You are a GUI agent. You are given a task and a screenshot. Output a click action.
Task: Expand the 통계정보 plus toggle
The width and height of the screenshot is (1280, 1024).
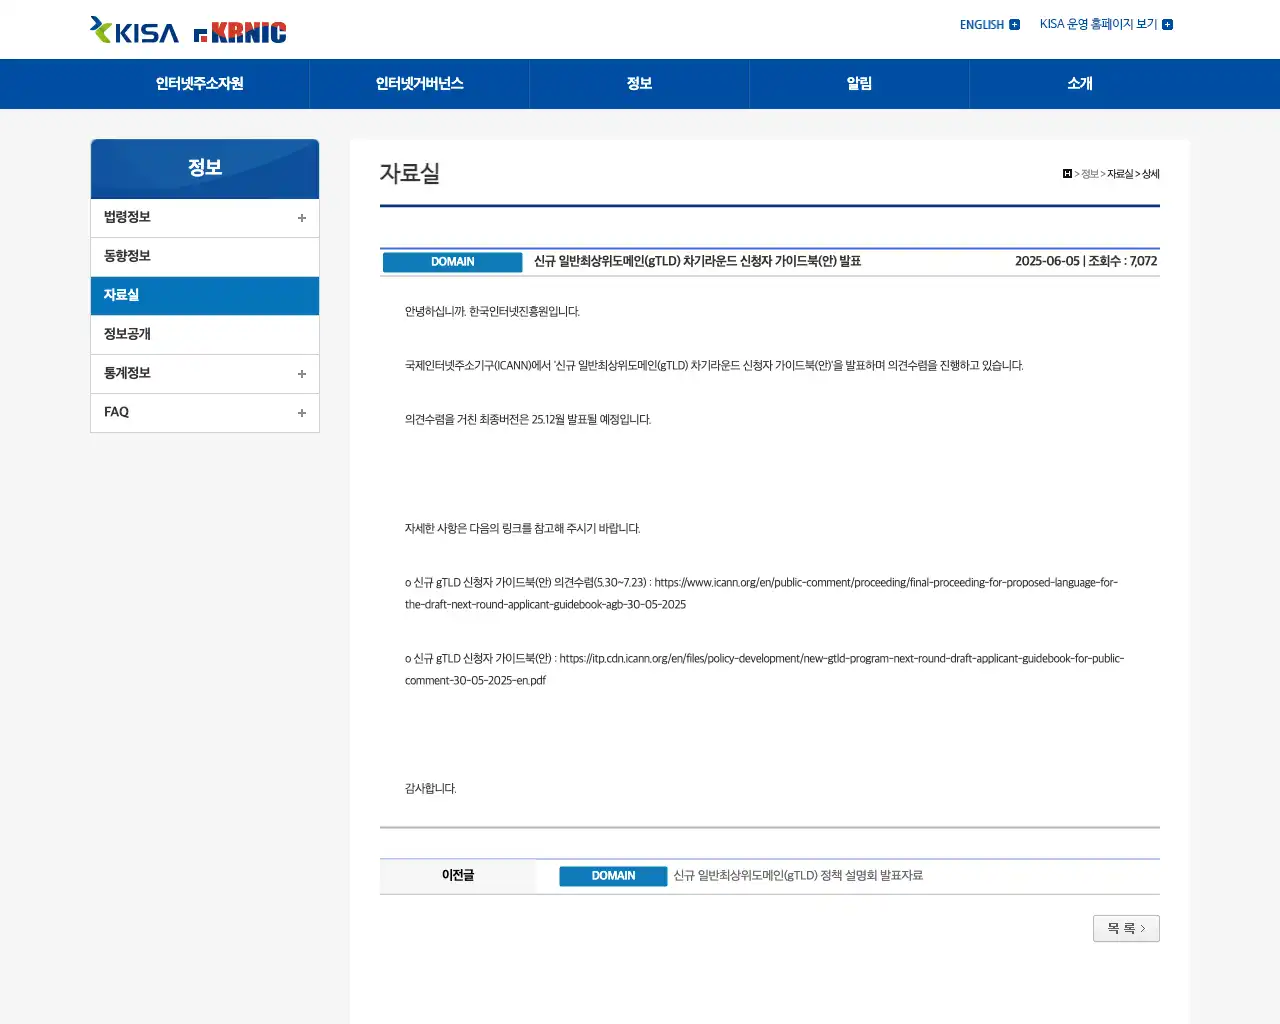coord(302,374)
